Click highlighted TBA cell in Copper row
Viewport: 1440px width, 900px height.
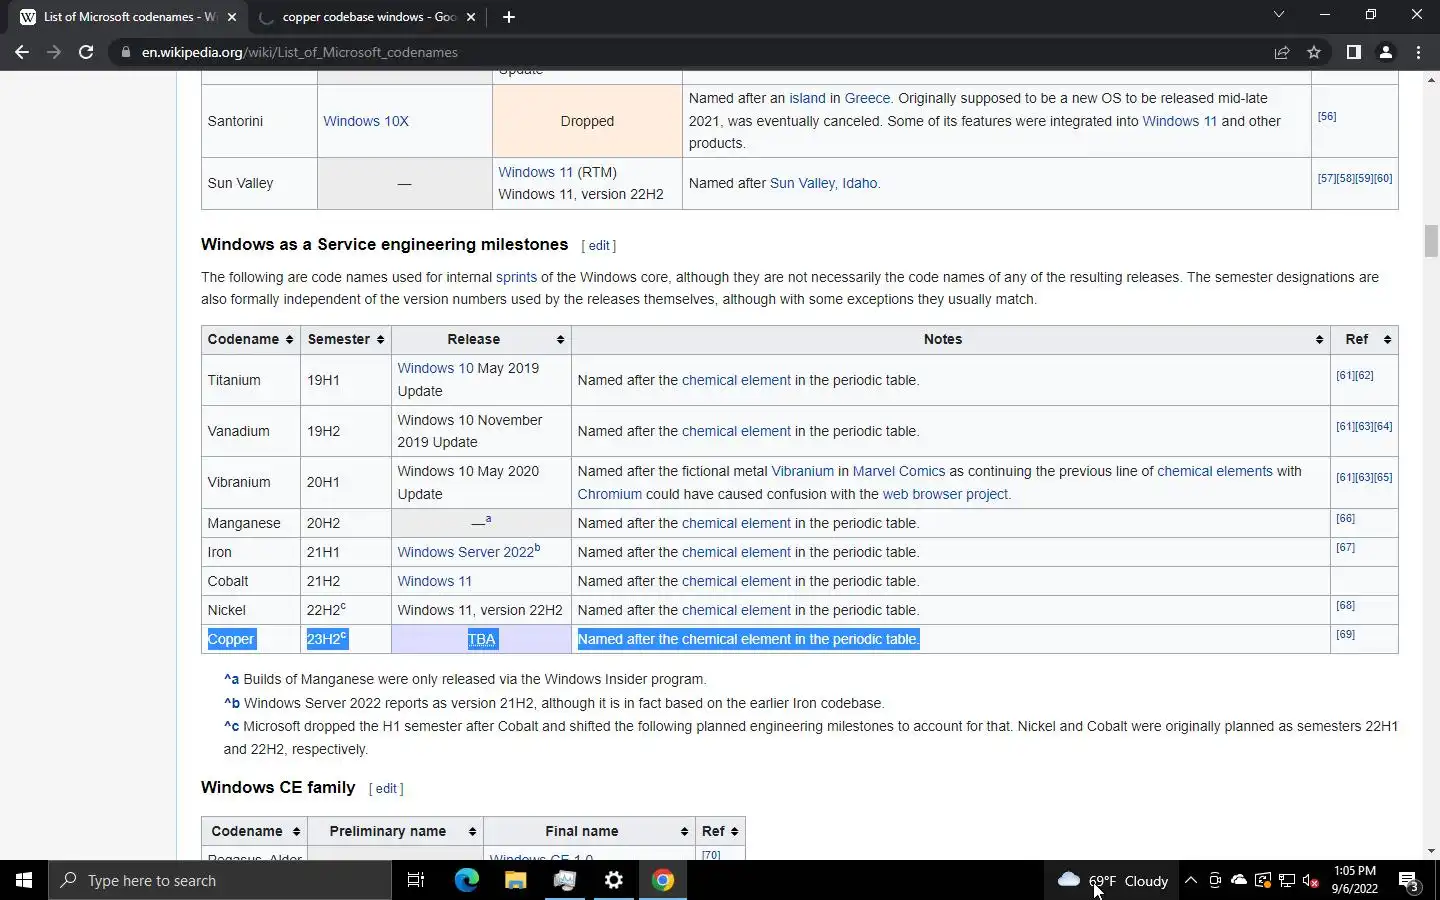click(481, 639)
